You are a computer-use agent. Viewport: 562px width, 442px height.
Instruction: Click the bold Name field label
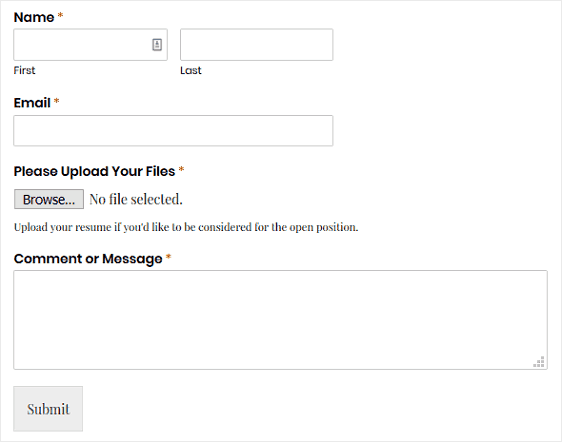pos(34,17)
